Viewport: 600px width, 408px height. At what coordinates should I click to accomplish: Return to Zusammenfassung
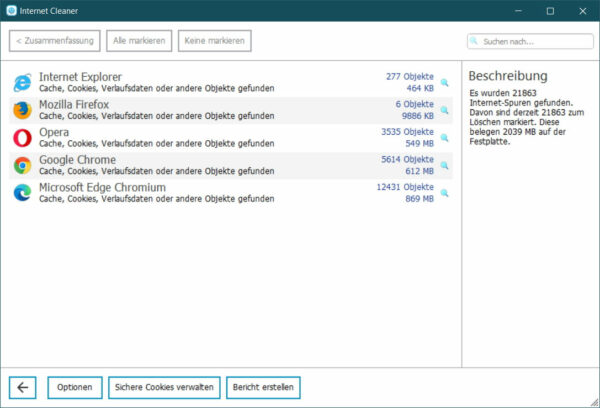coord(55,41)
